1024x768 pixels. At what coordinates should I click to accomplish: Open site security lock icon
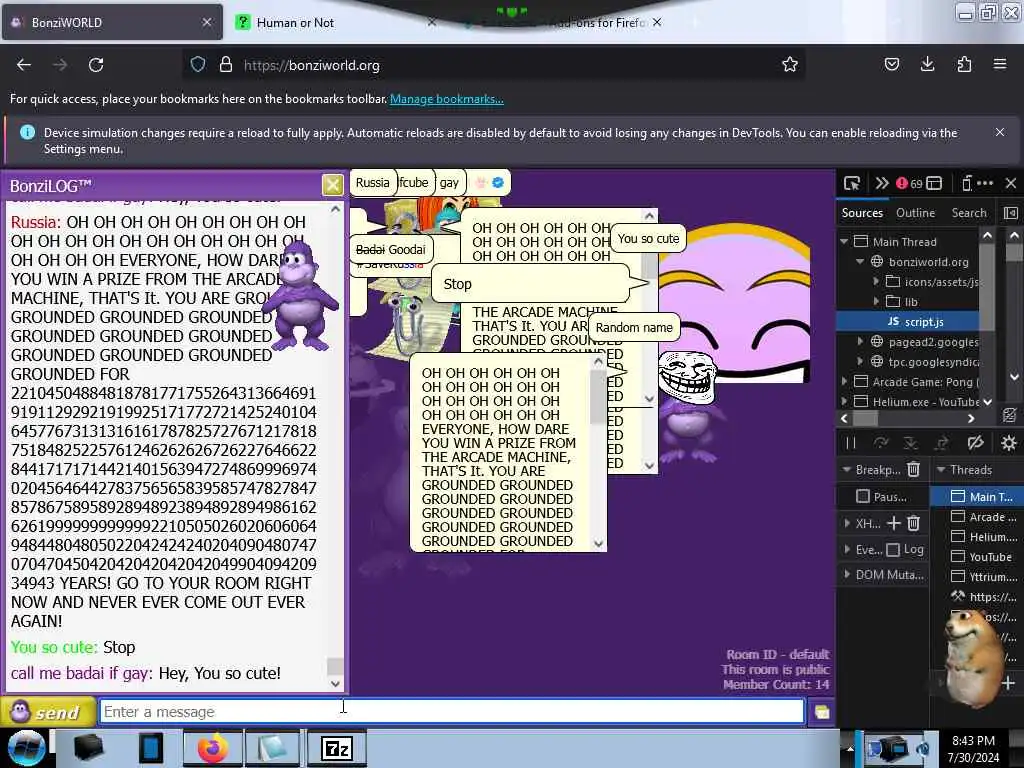(226, 65)
